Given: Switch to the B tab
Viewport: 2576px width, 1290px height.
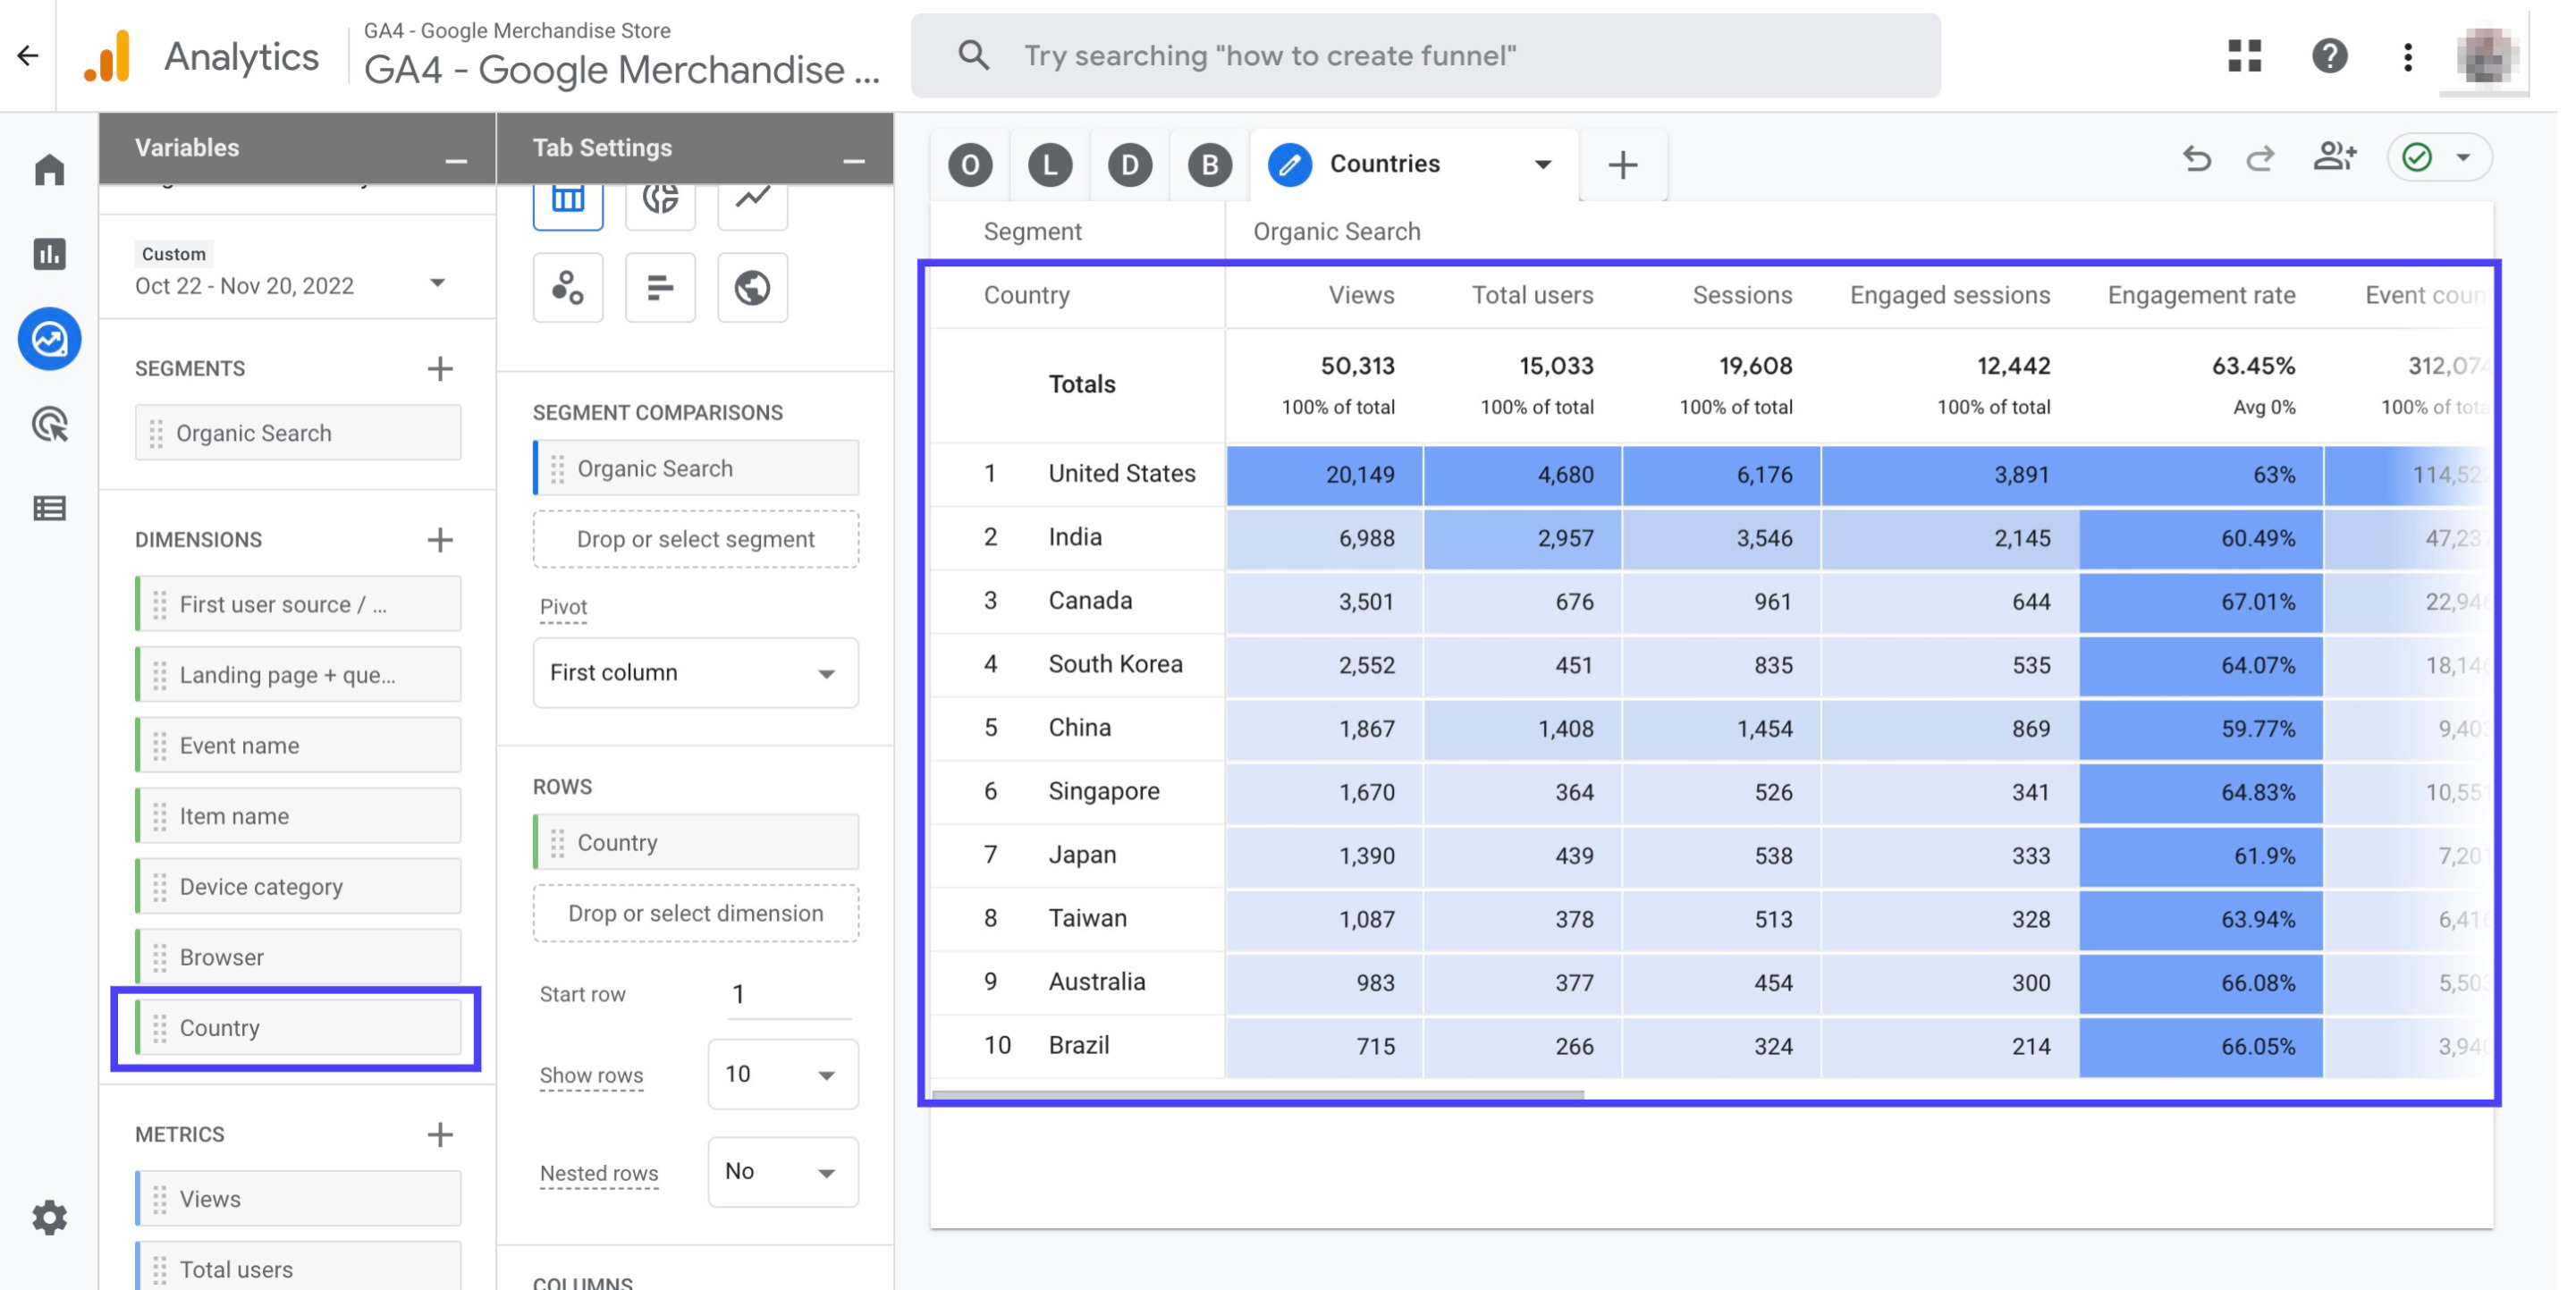Looking at the screenshot, I should click(x=1209, y=164).
